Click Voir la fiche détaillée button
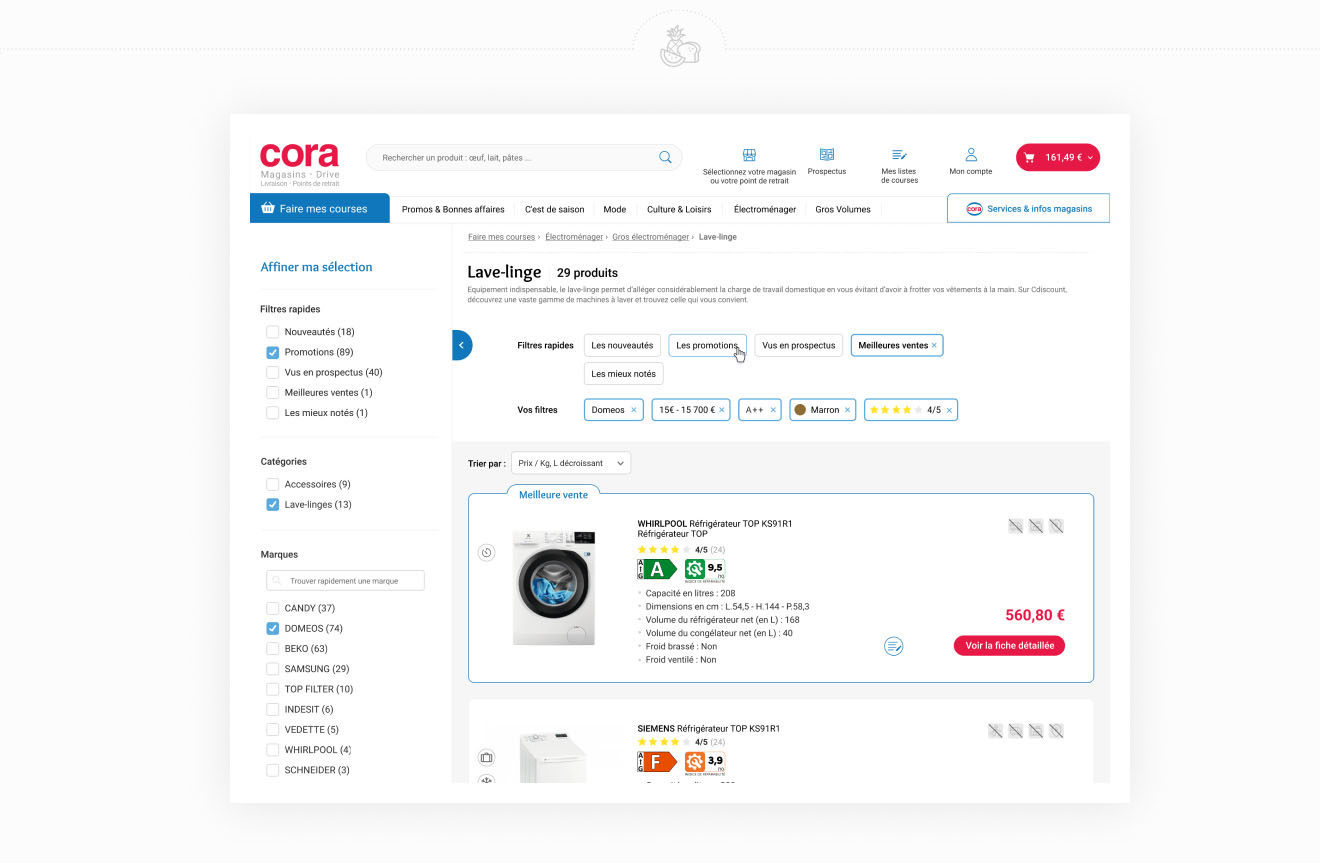 pyautogui.click(x=1009, y=646)
